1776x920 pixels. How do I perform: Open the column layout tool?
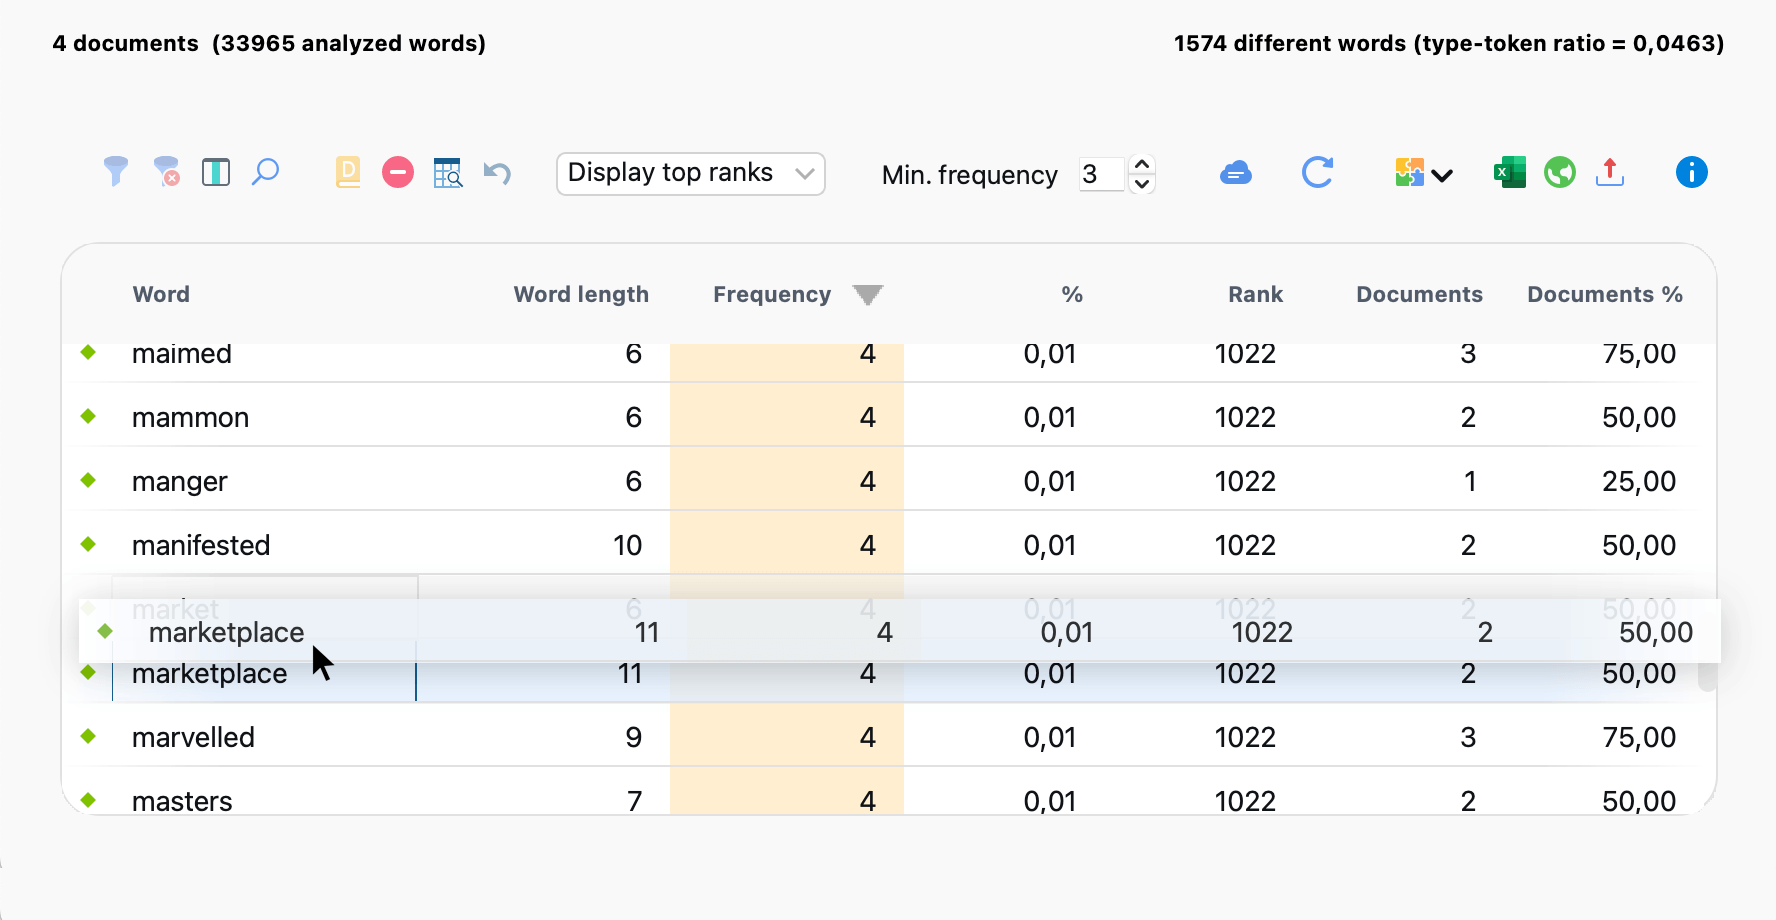pyautogui.click(x=216, y=172)
